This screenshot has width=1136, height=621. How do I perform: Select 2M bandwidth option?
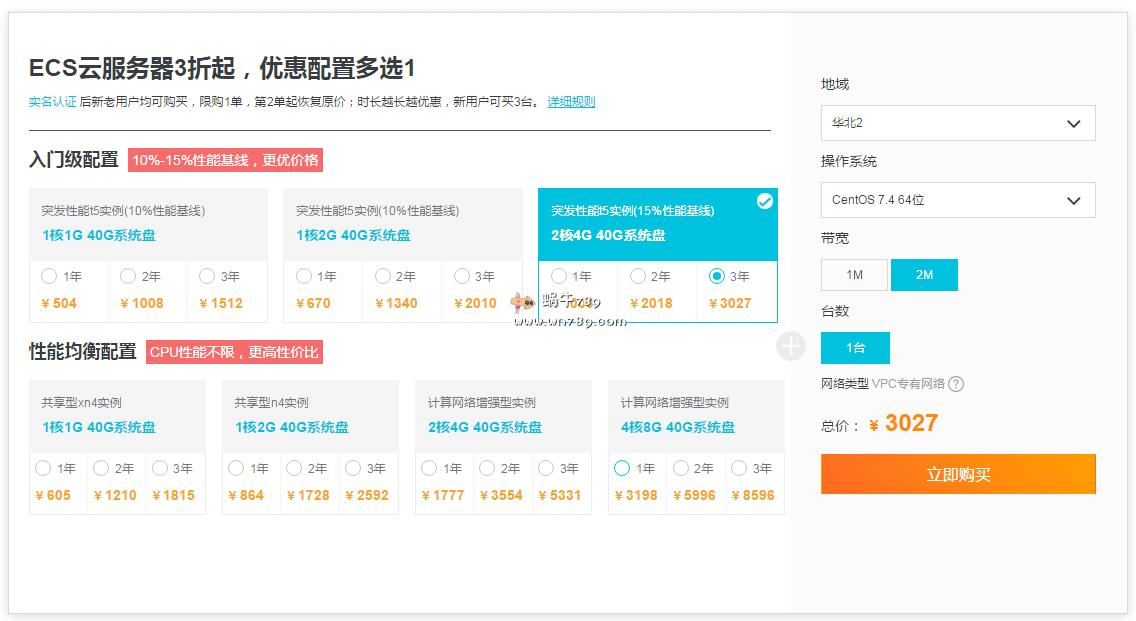pyautogui.click(x=924, y=275)
